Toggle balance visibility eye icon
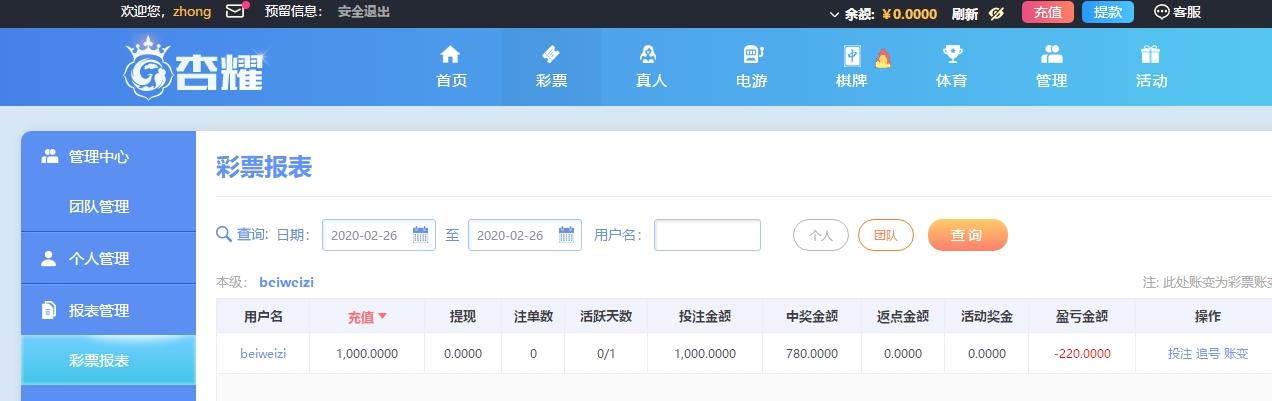The image size is (1272, 401). coord(995,13)
